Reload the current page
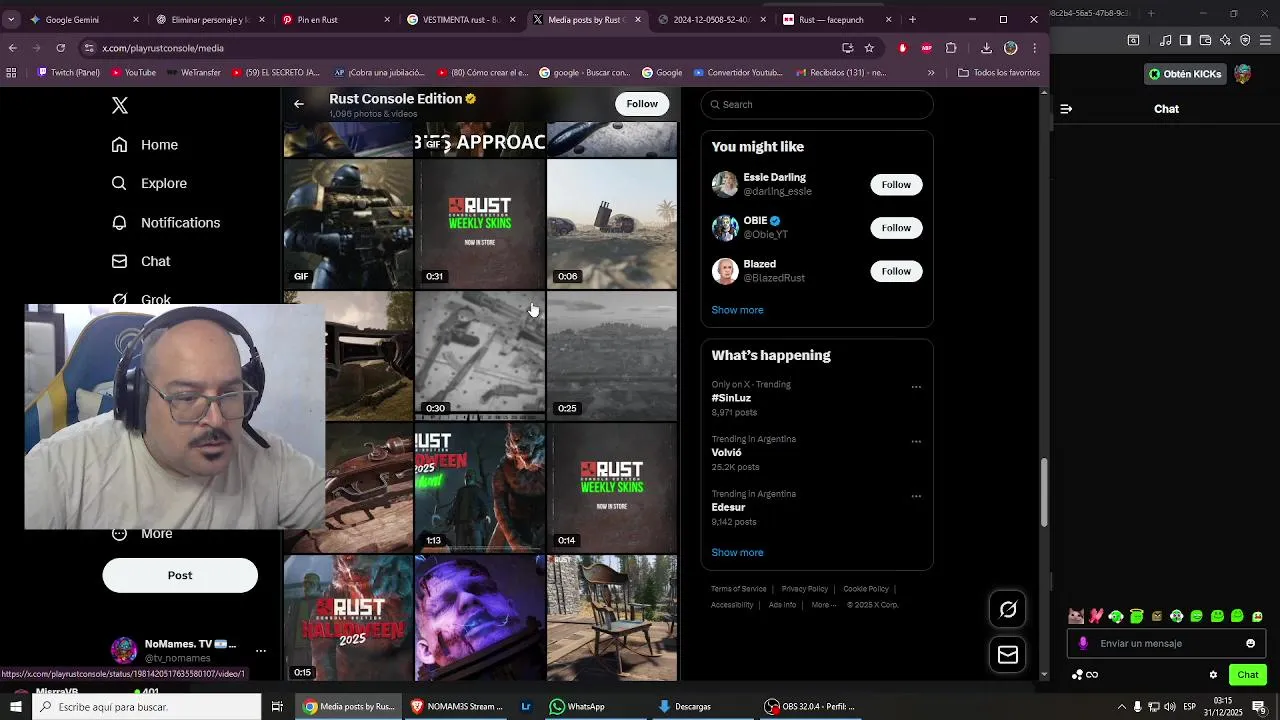The image size is (1280, 720). coord(60,48)
